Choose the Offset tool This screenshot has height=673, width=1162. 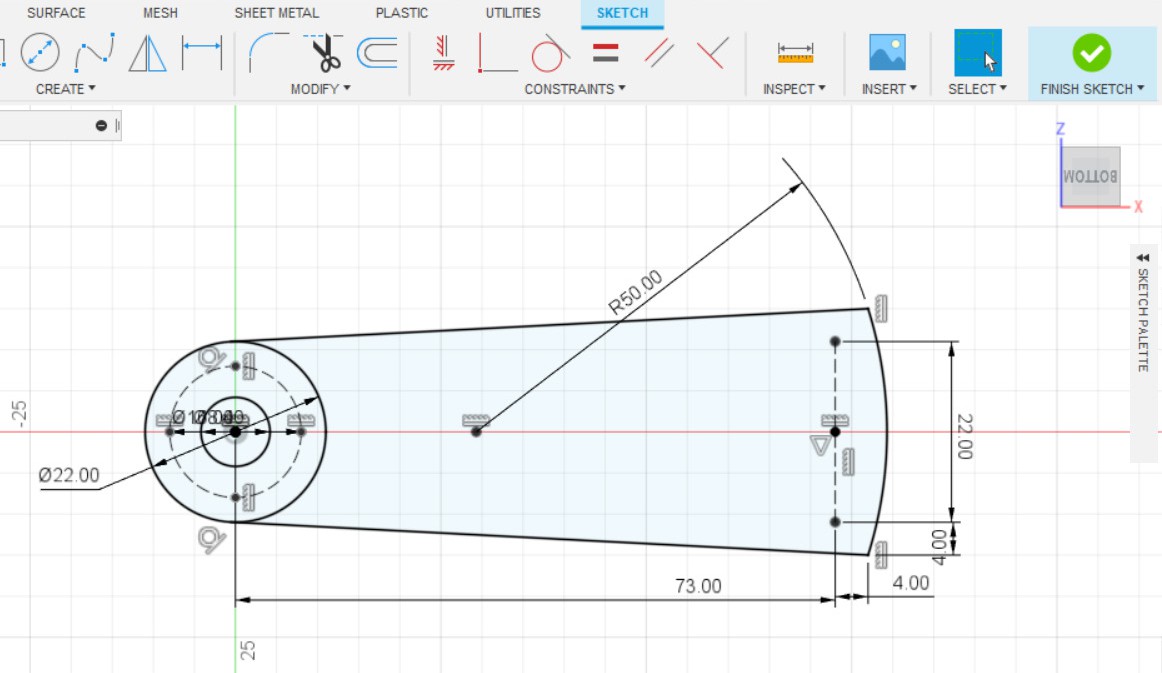[x=377, y=52]
